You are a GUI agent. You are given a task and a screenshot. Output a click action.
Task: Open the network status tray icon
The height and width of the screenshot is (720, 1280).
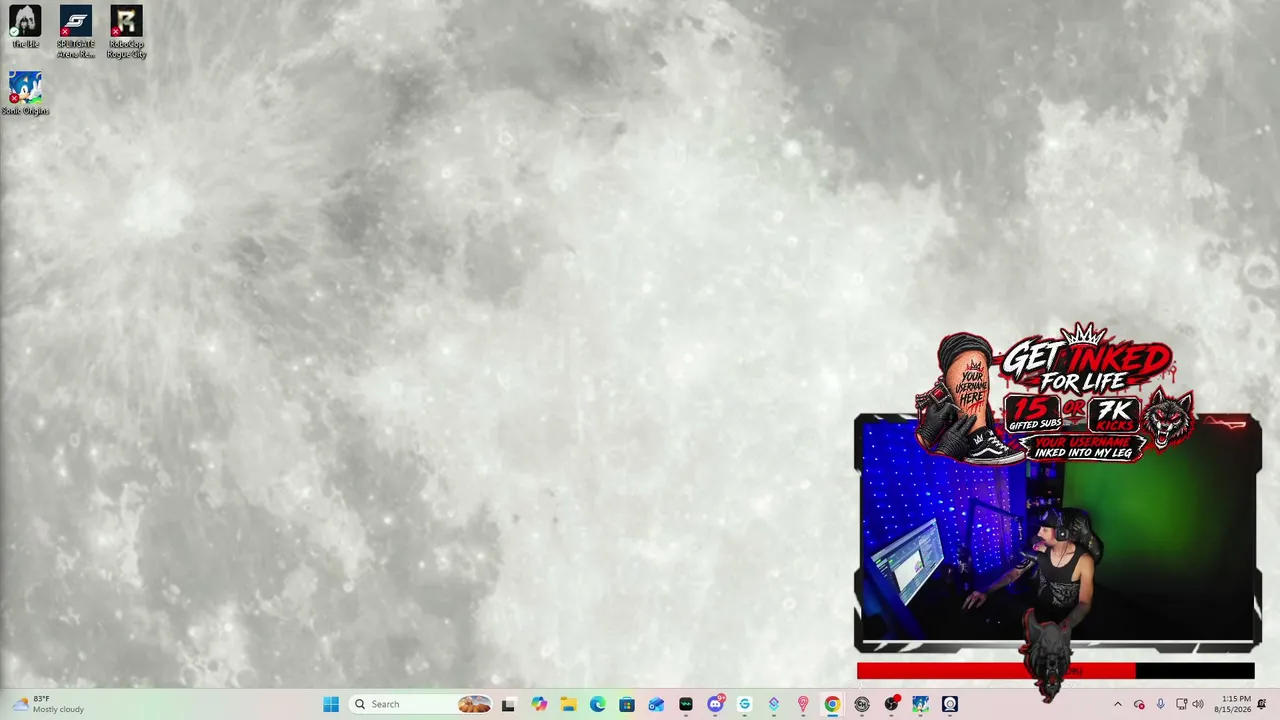[x=1181, y=704]
